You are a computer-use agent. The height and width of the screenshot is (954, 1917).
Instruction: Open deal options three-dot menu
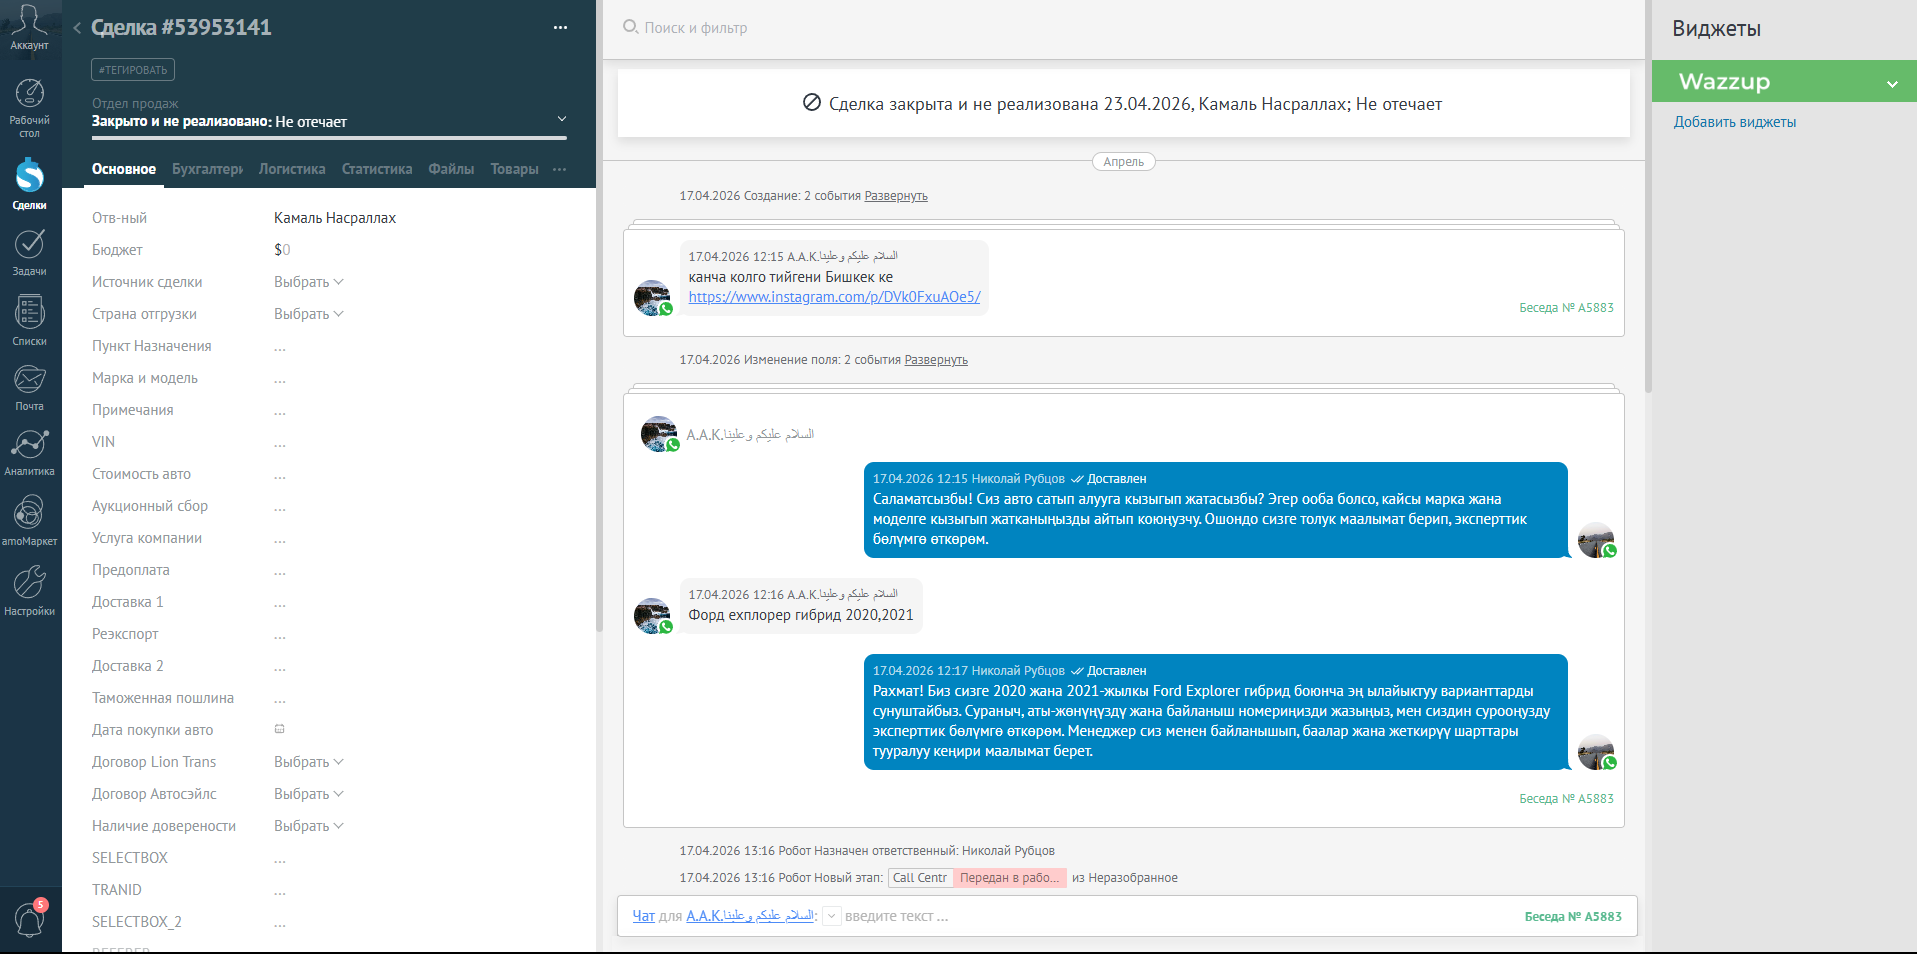pos(560,28)
